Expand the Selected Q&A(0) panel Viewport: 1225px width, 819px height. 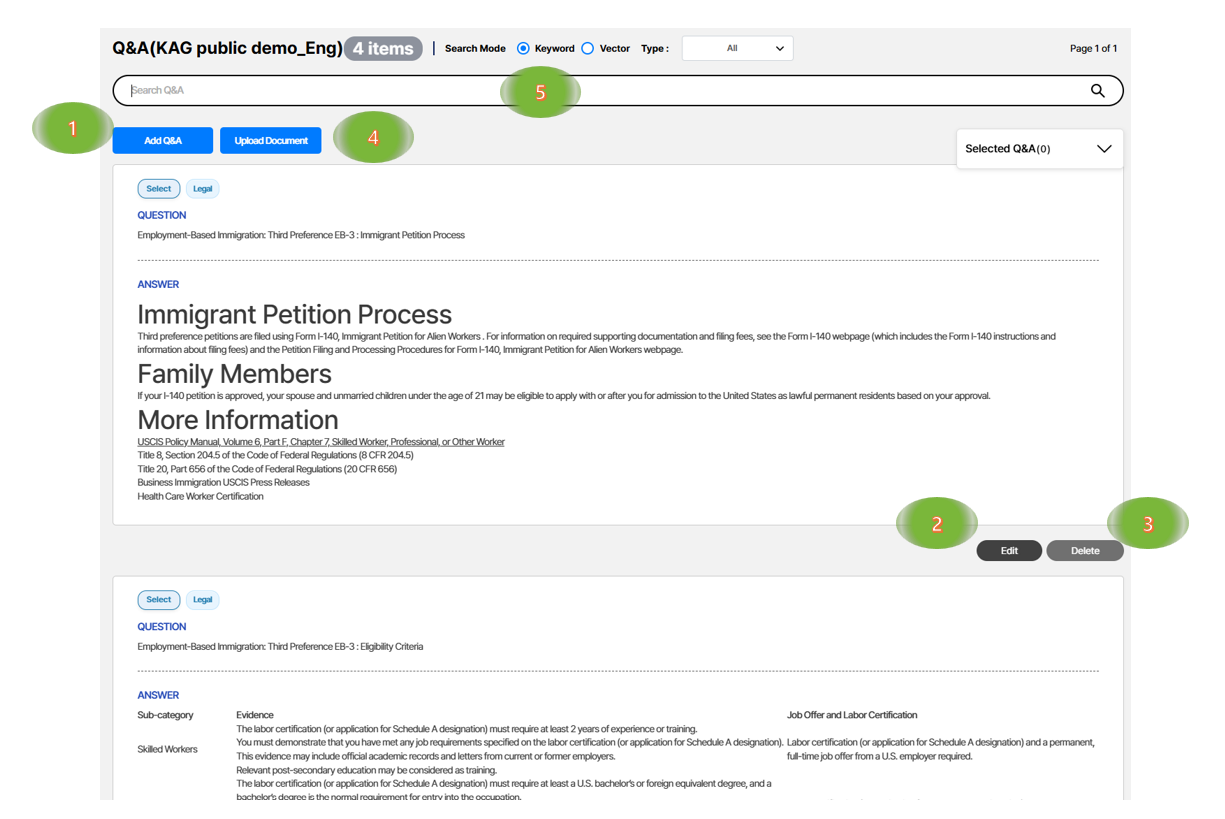(x=1039, y=149)
